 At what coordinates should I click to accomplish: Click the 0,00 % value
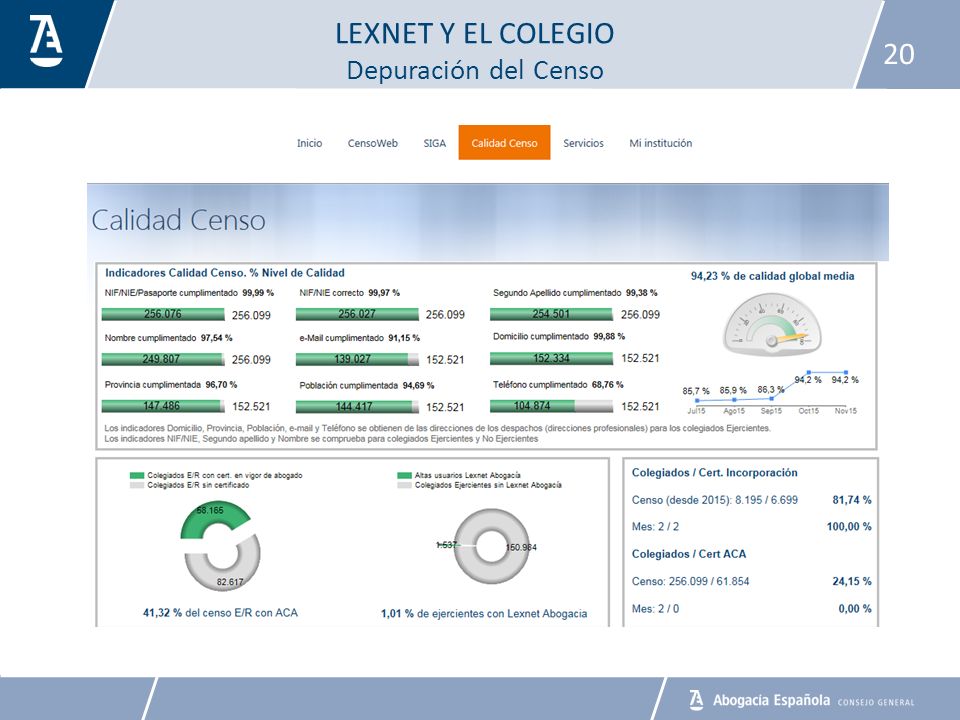click(x=855, y=609)
